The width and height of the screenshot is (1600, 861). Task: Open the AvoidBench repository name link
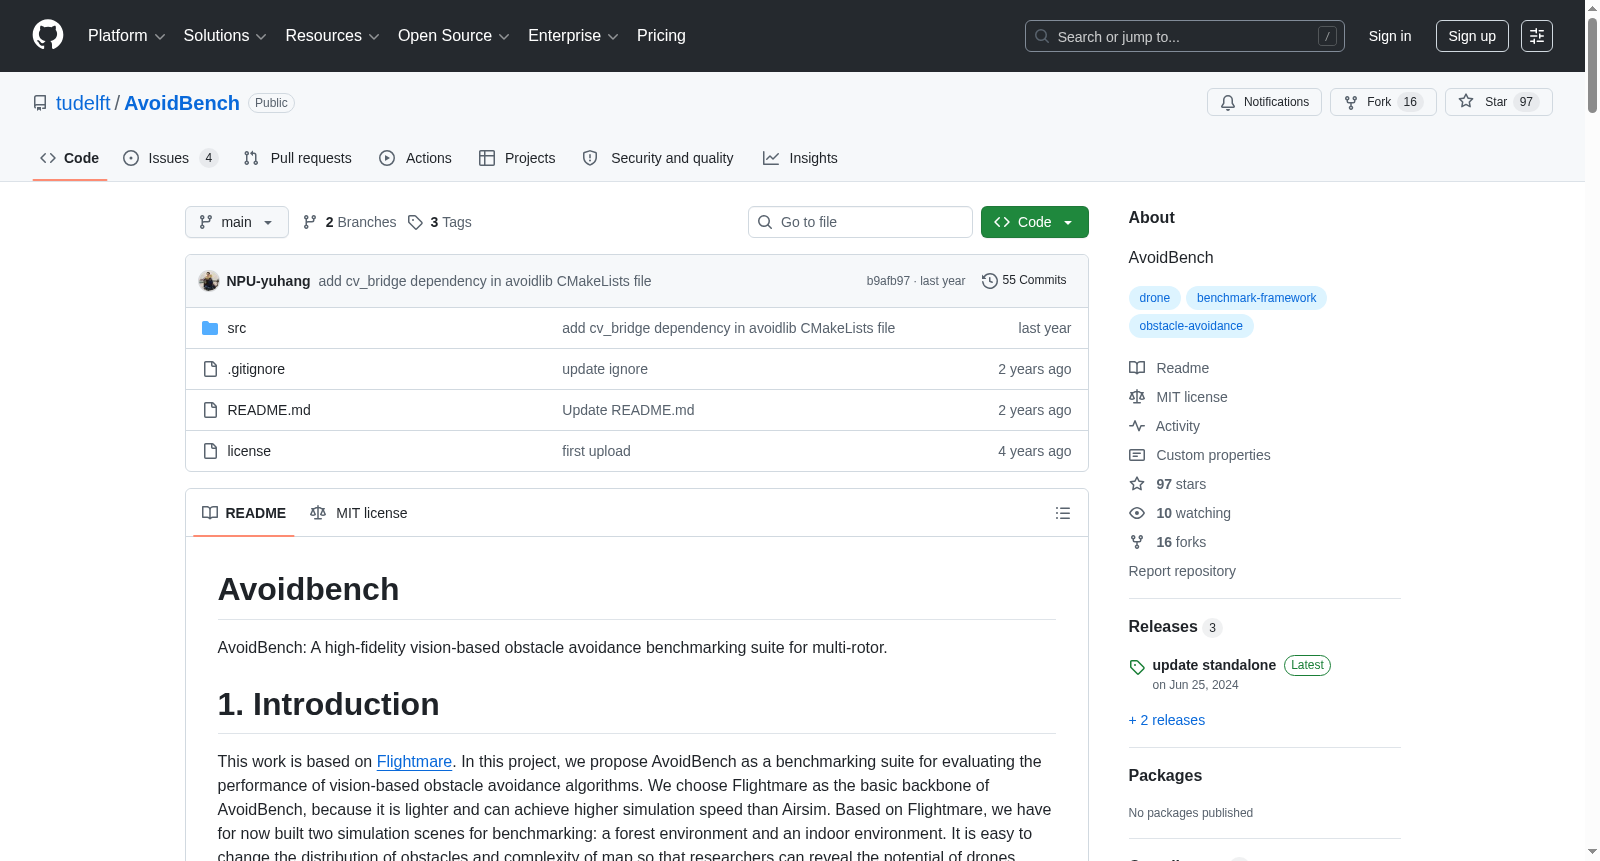(x=182, y=103)
